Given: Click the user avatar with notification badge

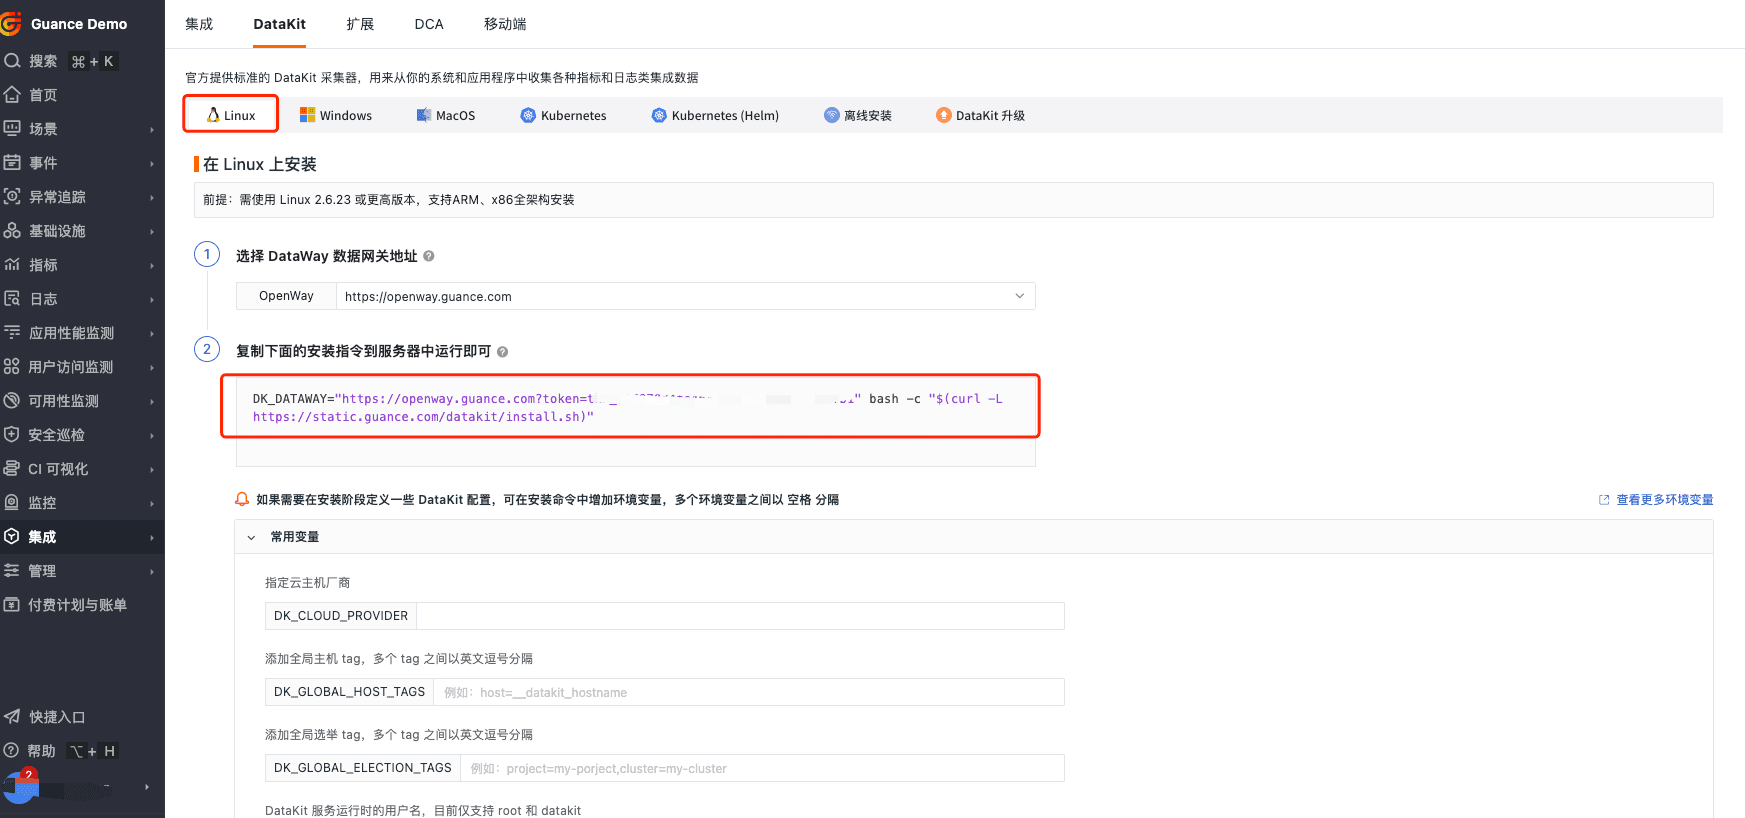Looking at the screenshot, I should (20, 786).
